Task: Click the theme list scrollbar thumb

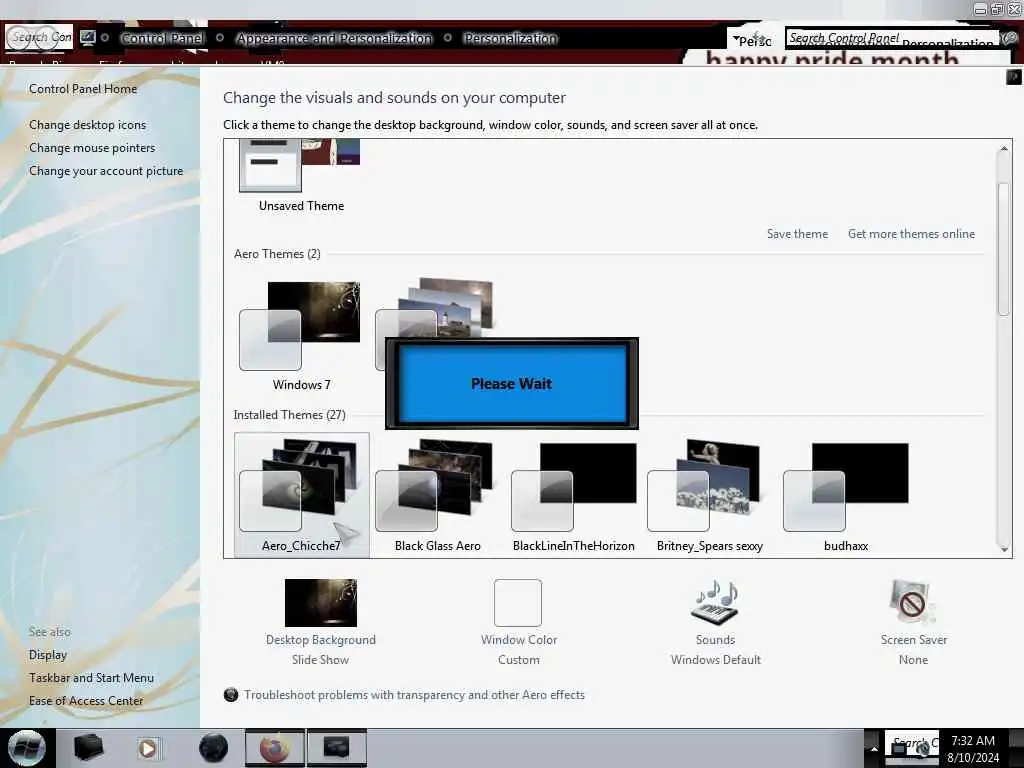Action: (1004, 250)
